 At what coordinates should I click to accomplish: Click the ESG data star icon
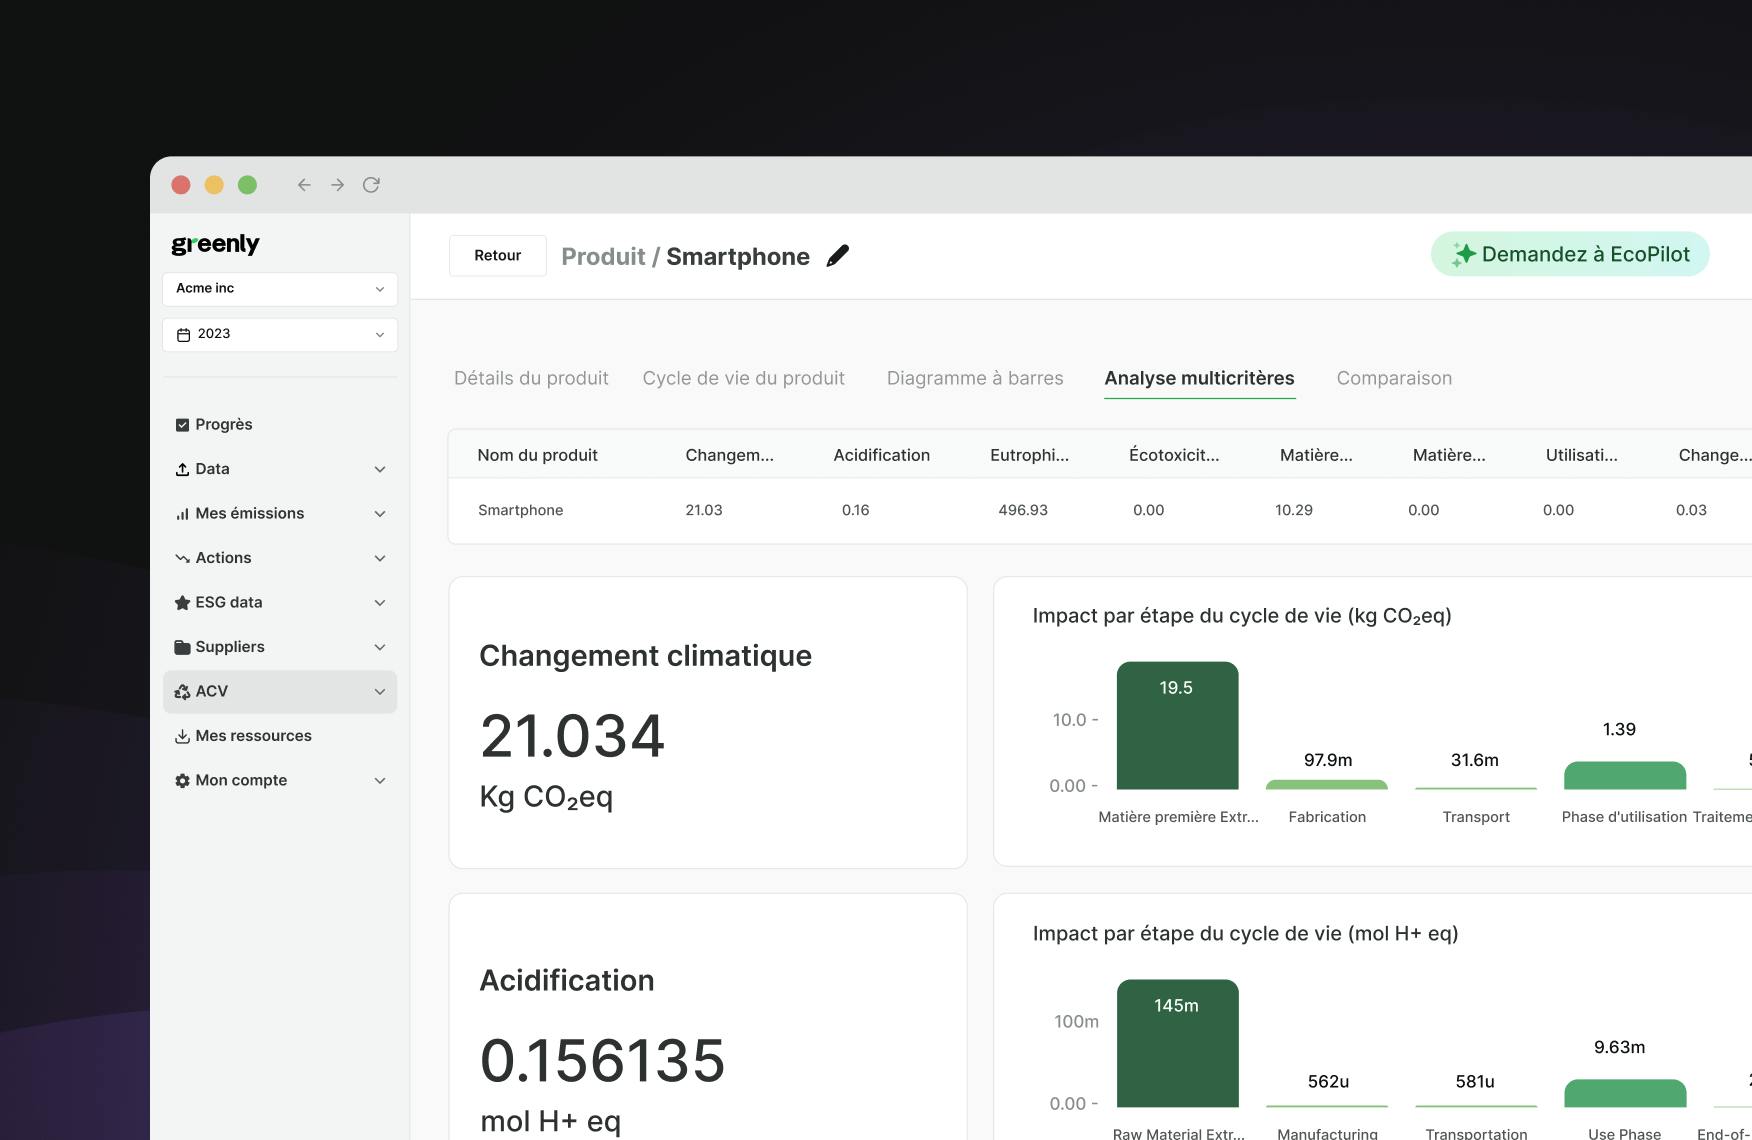pyautogui.click(x=182, y=602)
